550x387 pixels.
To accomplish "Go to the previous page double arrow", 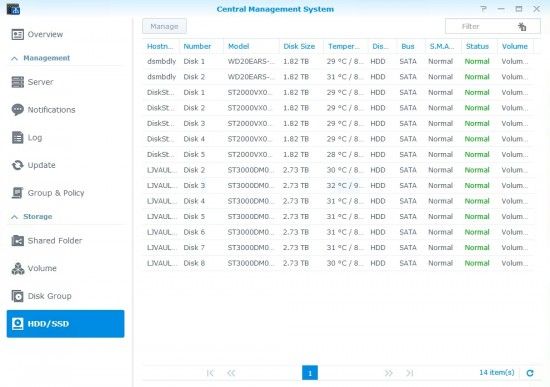I will pos(231,373).
